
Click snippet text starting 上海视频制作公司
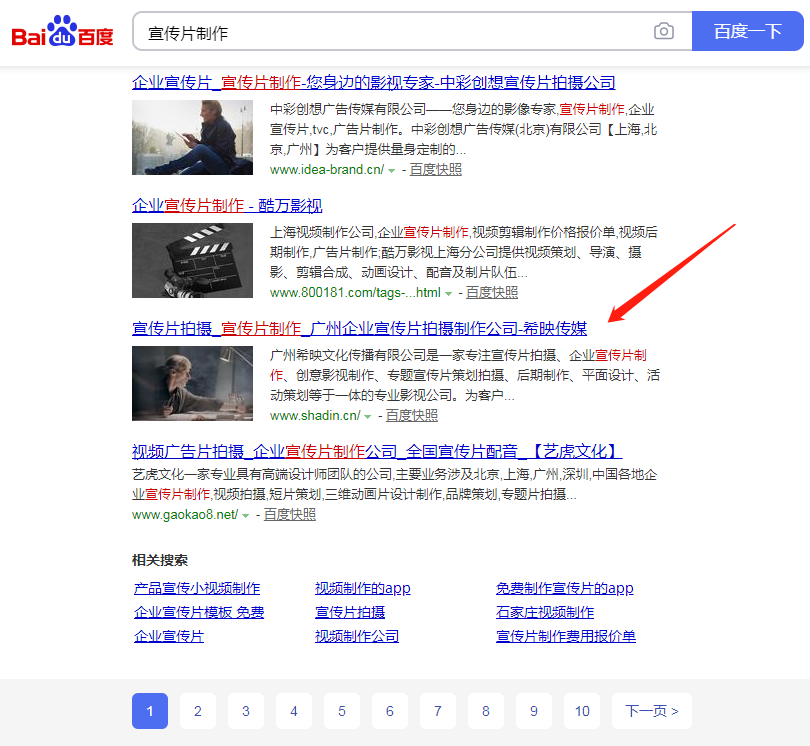464,252
